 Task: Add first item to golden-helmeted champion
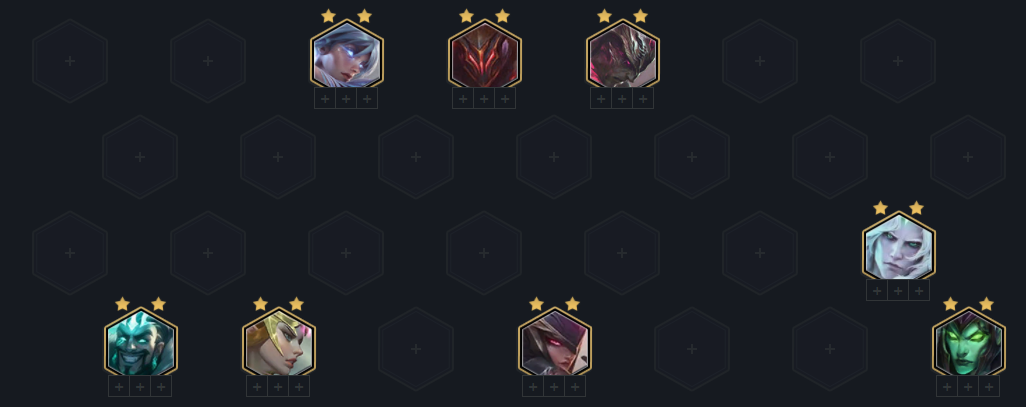(257, 387)
